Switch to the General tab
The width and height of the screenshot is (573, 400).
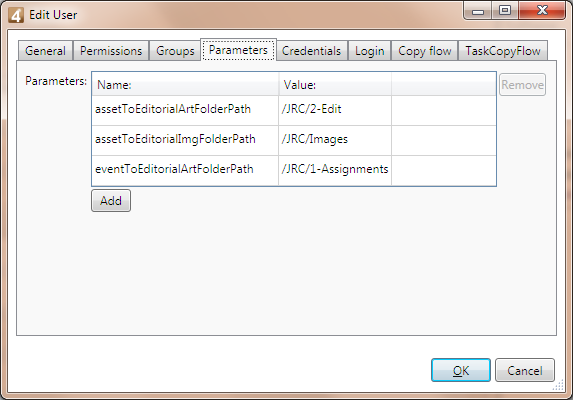(x=45, y=51)
